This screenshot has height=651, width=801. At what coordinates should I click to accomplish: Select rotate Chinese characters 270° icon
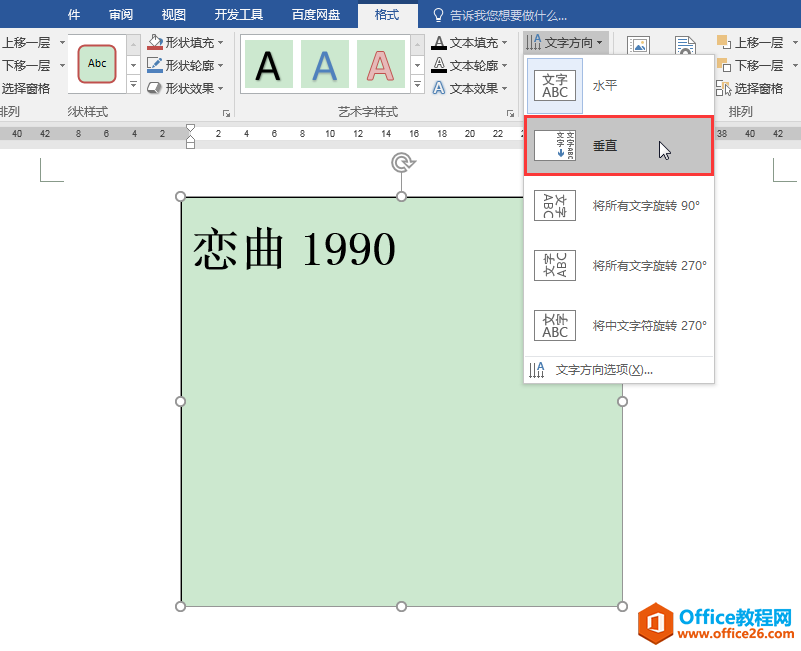pos(555,326)
